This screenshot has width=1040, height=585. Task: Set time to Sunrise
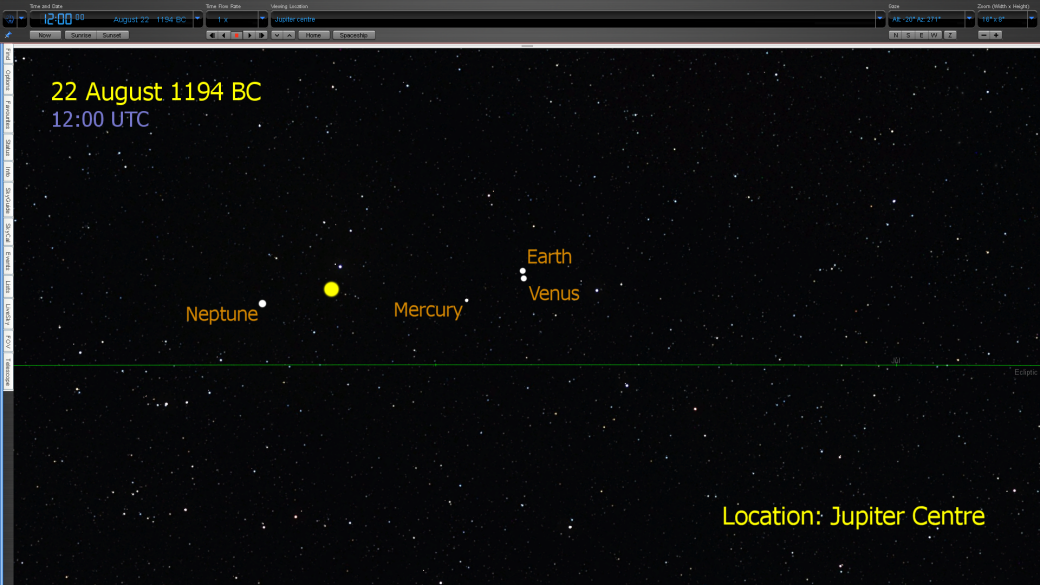click(81, 35)
